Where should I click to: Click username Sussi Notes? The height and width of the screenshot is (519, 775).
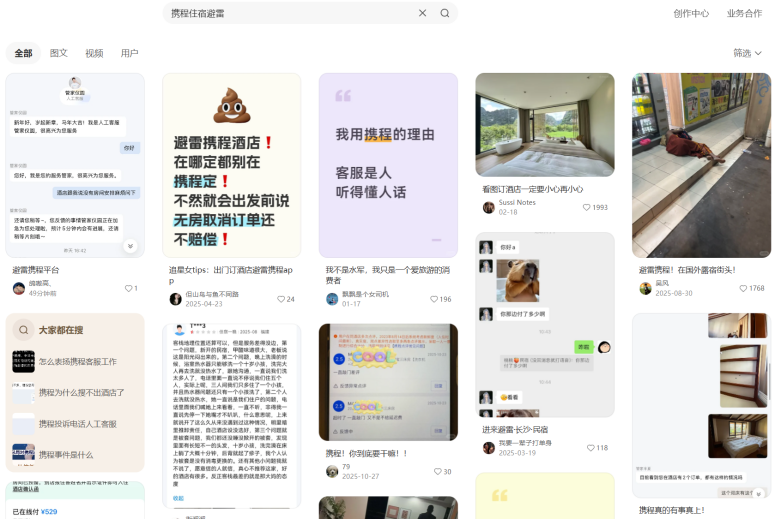[x=517, y=202]
